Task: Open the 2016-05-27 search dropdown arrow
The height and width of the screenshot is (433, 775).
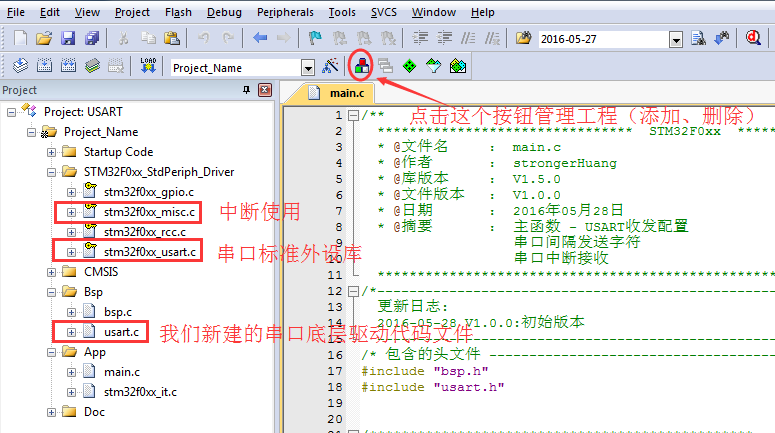Action: point(676,39)
